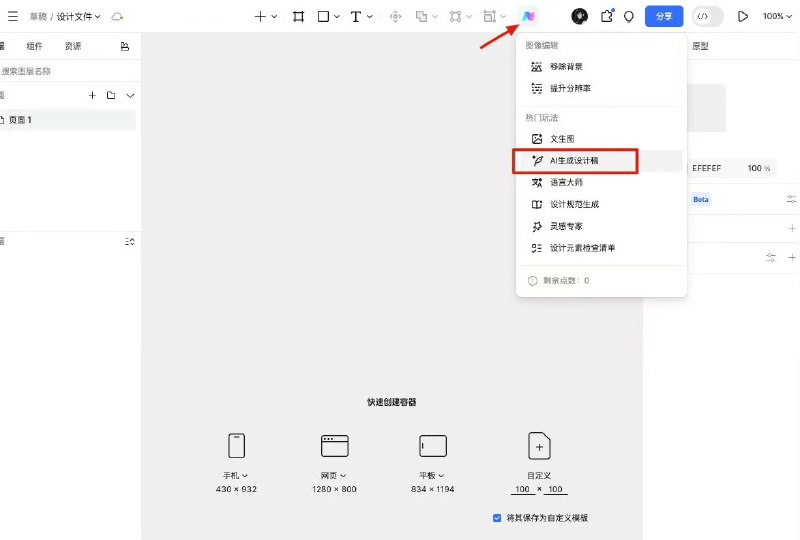800x540 pixels.
Task: Choose the 平板 tablet container preset
Action: tap(433, 446)
